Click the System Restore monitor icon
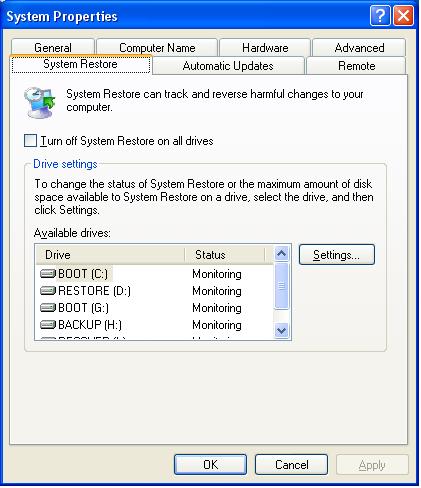 [x=39, y=102]
